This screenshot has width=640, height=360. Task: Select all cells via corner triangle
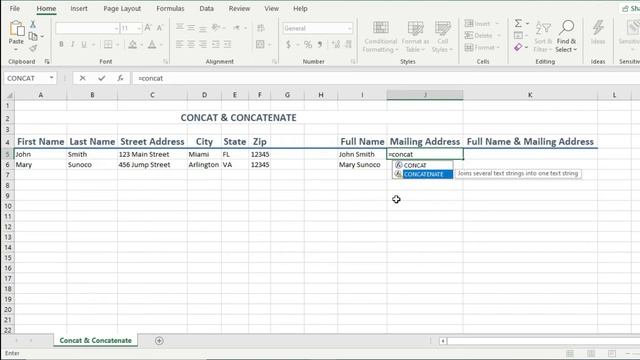[x=9, y=95]
